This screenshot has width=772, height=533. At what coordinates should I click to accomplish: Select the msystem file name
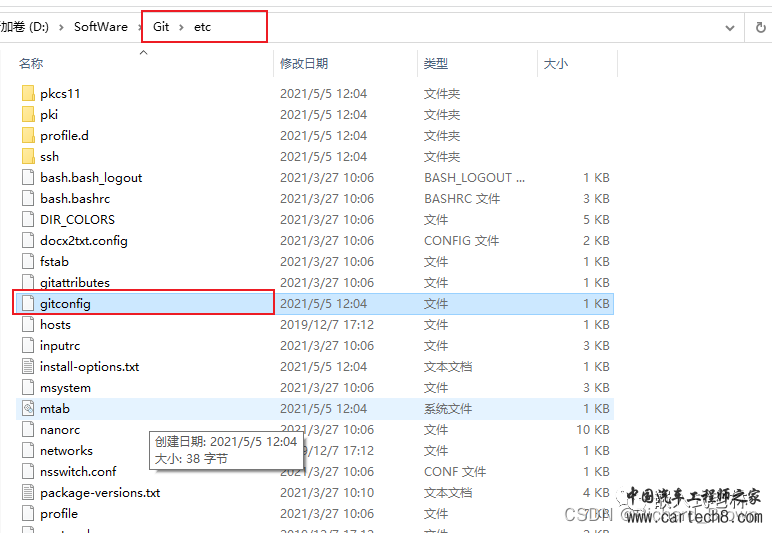pyautogui.click(x=65, y=388)
